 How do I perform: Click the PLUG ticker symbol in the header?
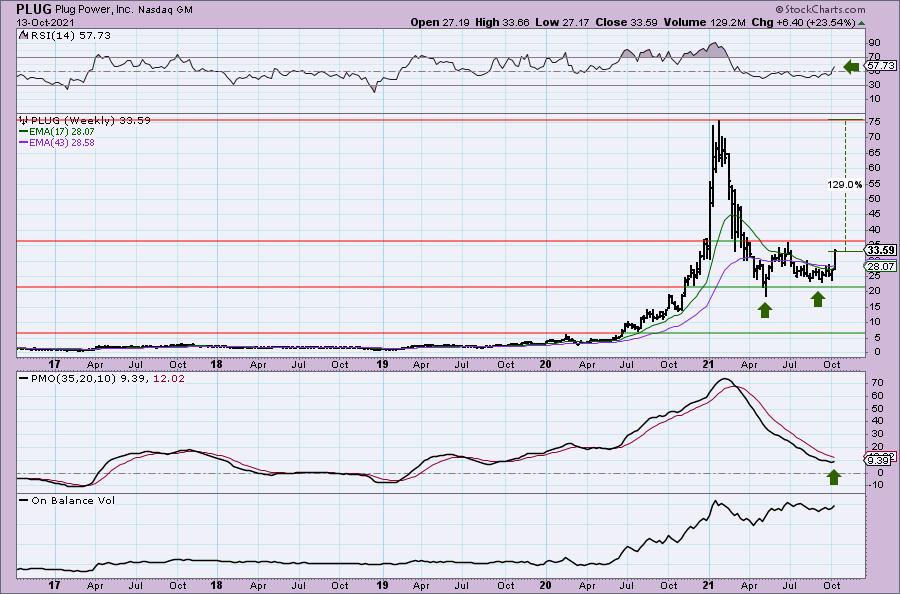pyautogui.click(x=34, y=9)
